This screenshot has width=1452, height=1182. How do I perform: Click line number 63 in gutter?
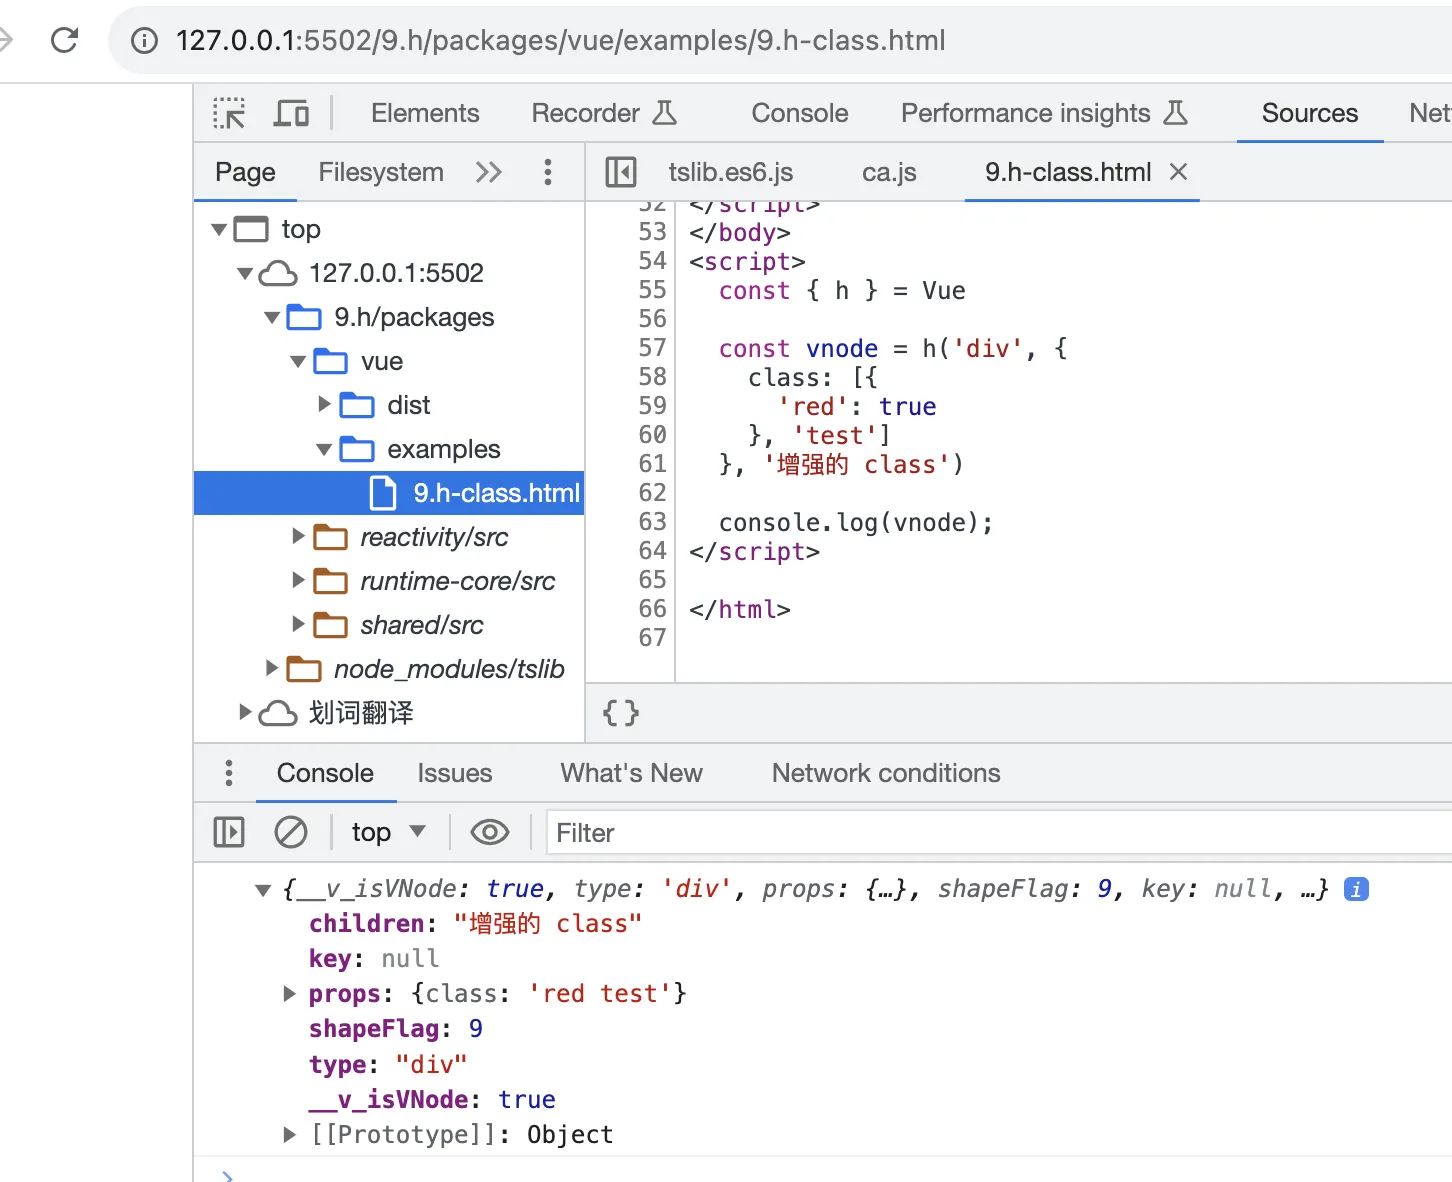click(x=652, y=522)
